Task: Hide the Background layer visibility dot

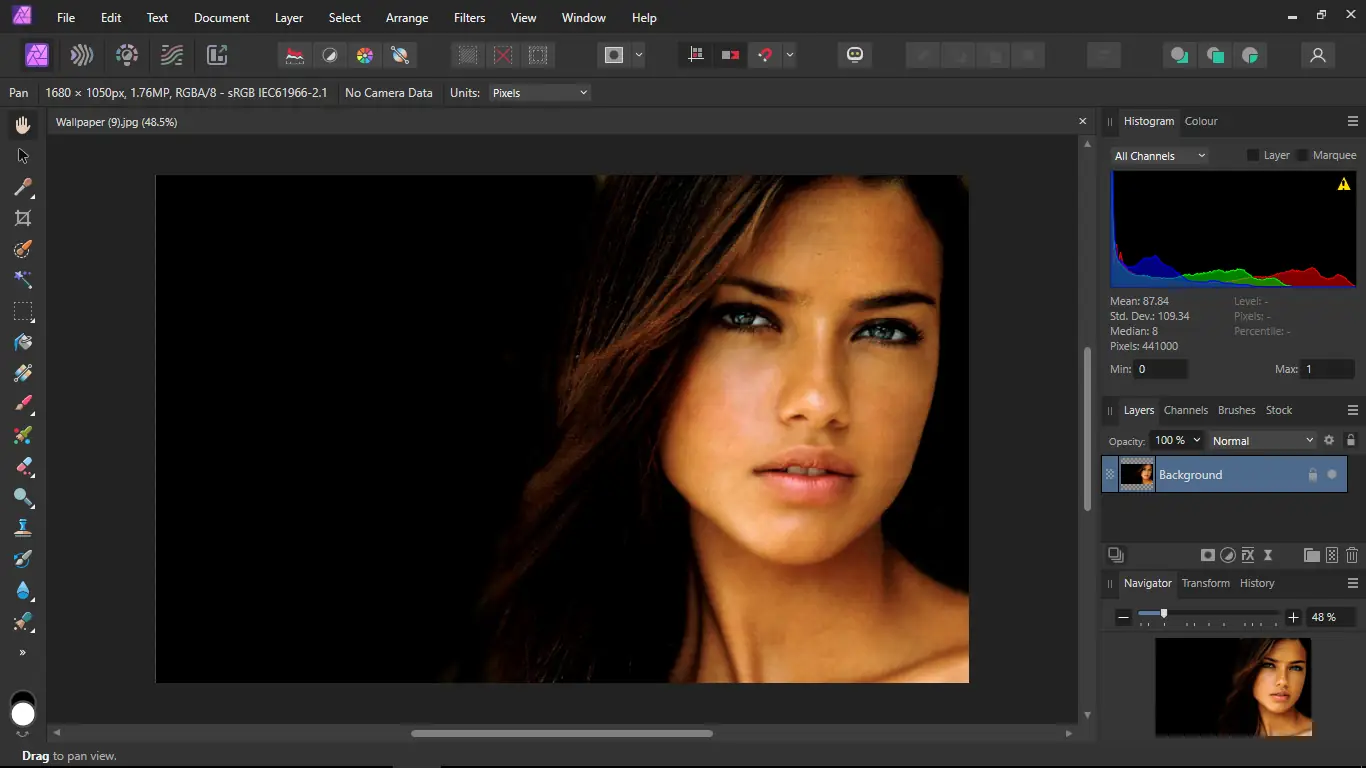Action: click(x=1332, y=475)
